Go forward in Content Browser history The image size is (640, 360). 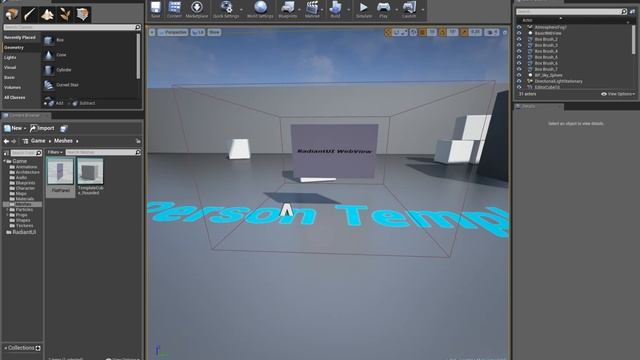[x=13, y=141]
